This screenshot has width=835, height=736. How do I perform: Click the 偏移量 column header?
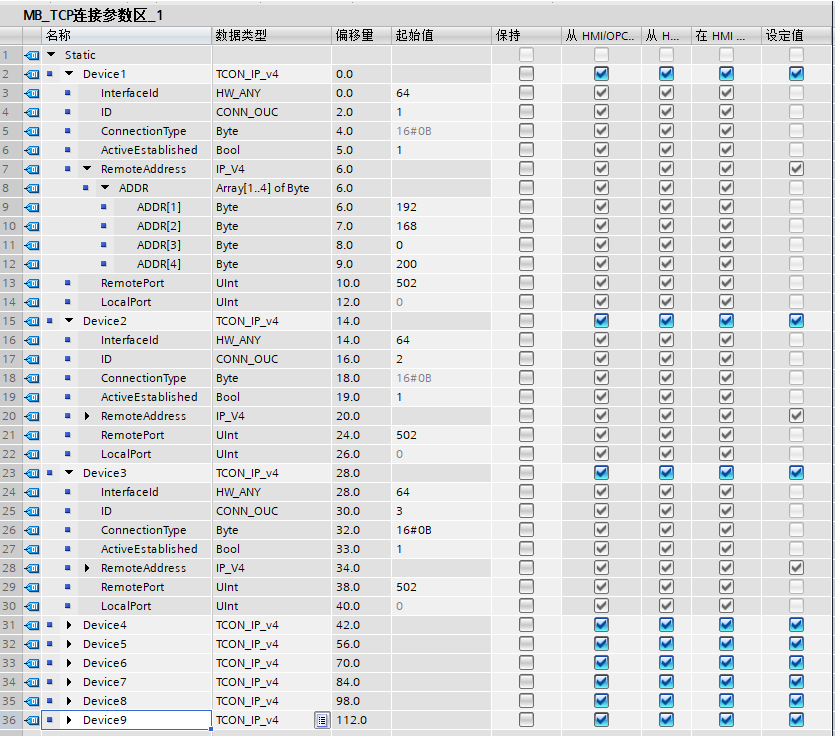tap(362, 36)
